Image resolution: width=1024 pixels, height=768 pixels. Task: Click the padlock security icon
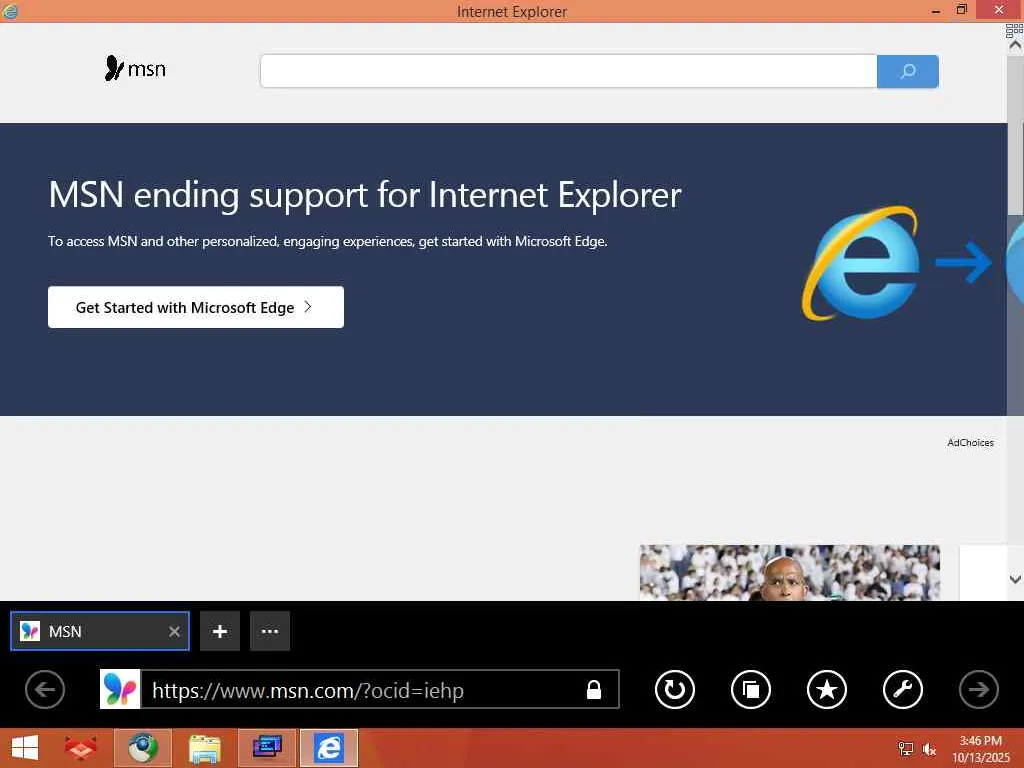pos(594,690)
